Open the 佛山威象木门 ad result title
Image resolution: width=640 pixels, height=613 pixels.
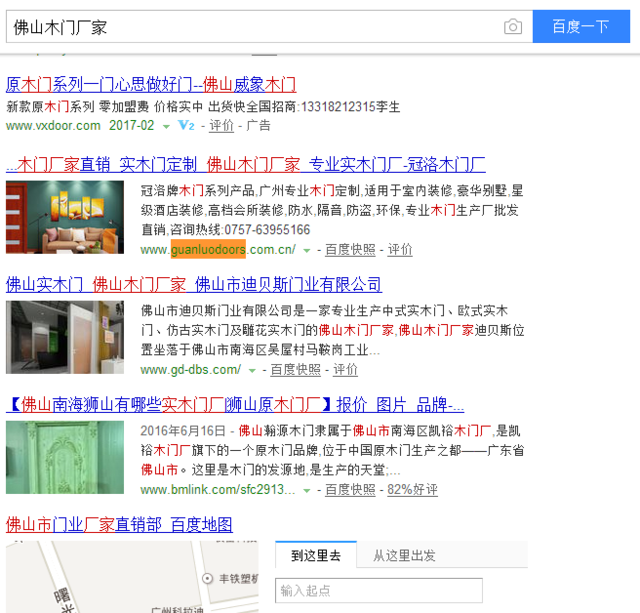[151, 84]
